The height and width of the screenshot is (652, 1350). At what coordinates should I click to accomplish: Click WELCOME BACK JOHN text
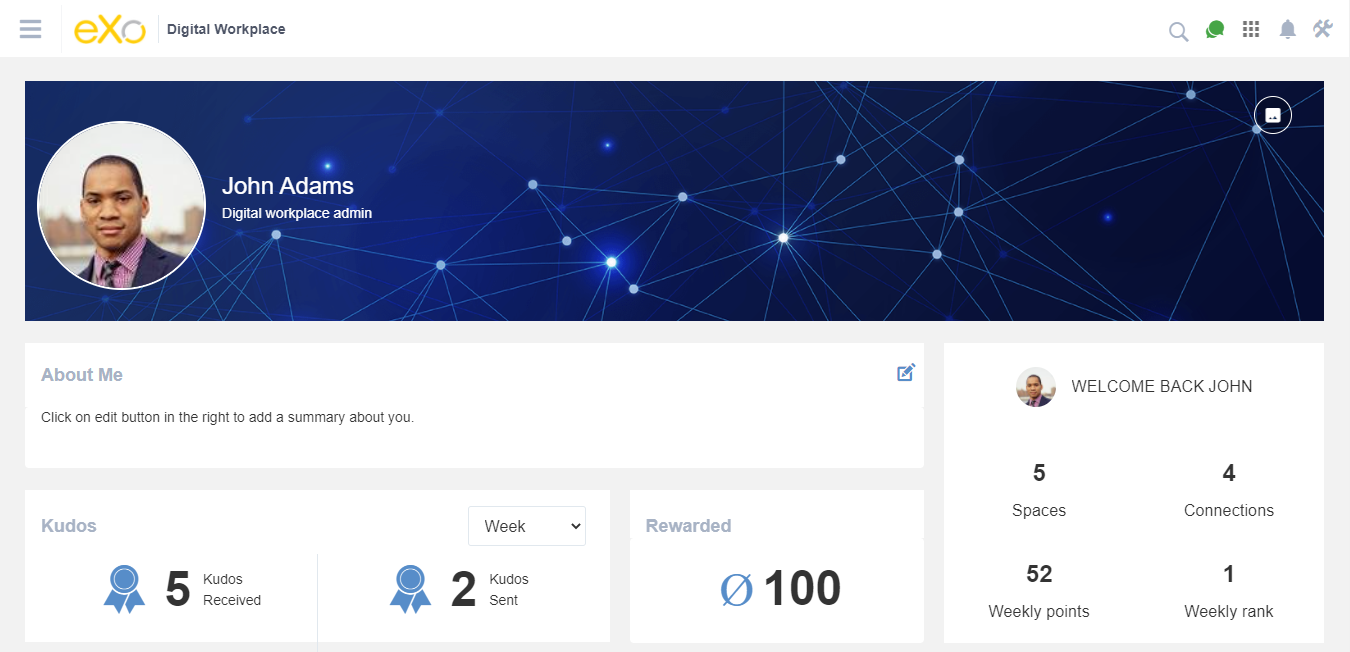pos(1162,386)
